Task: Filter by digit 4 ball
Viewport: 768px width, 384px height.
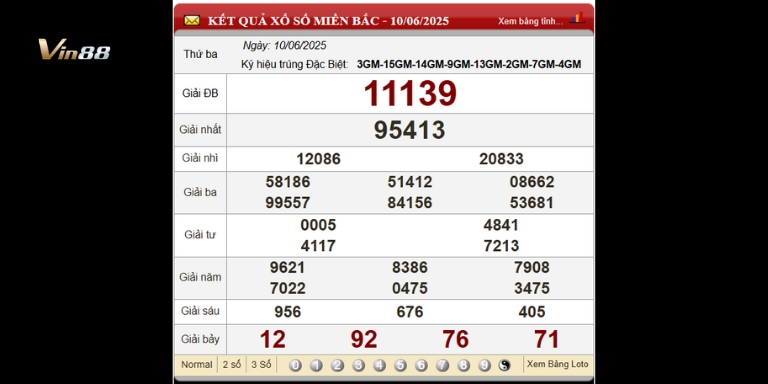Action: coord(380,365)
